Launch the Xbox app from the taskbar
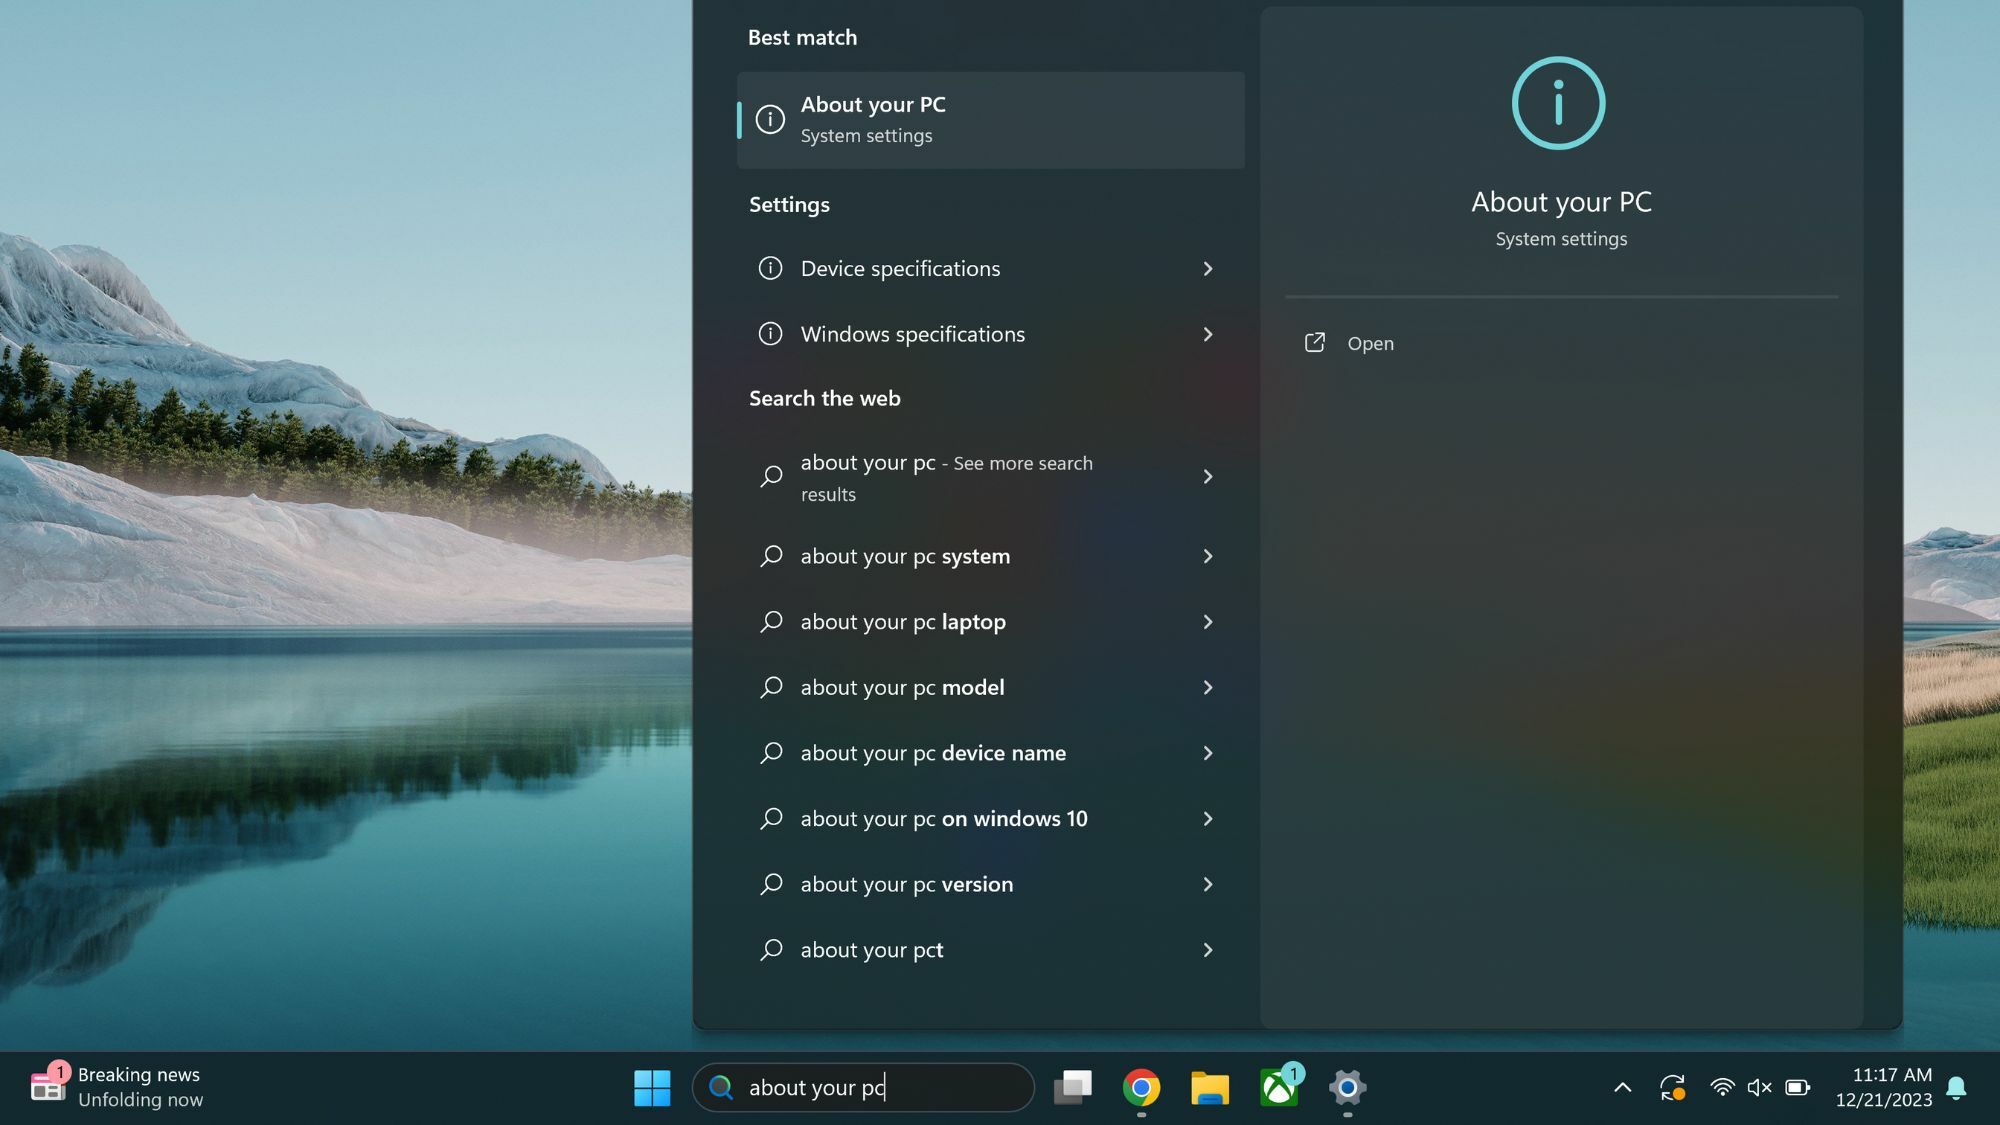The height and width of the screenshot is (1125, 2000). pos(1278,1087)
